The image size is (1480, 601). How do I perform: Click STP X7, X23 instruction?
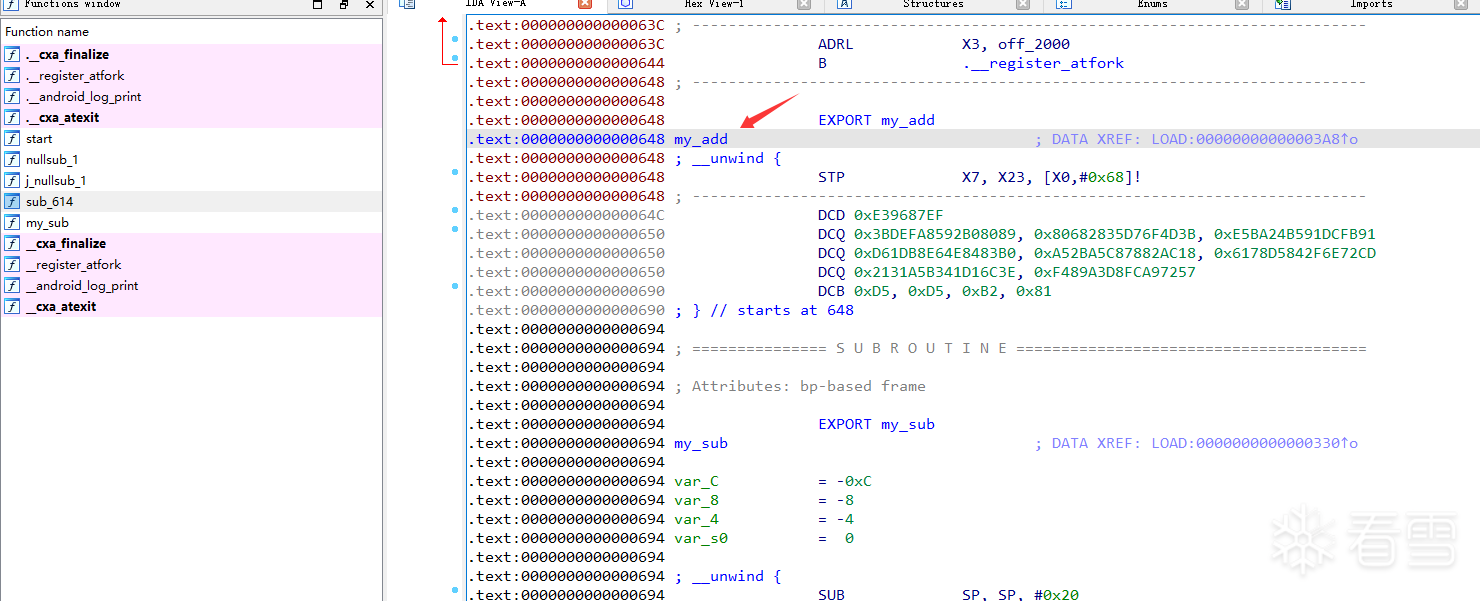pyautogui.click(x=980, y=177)
